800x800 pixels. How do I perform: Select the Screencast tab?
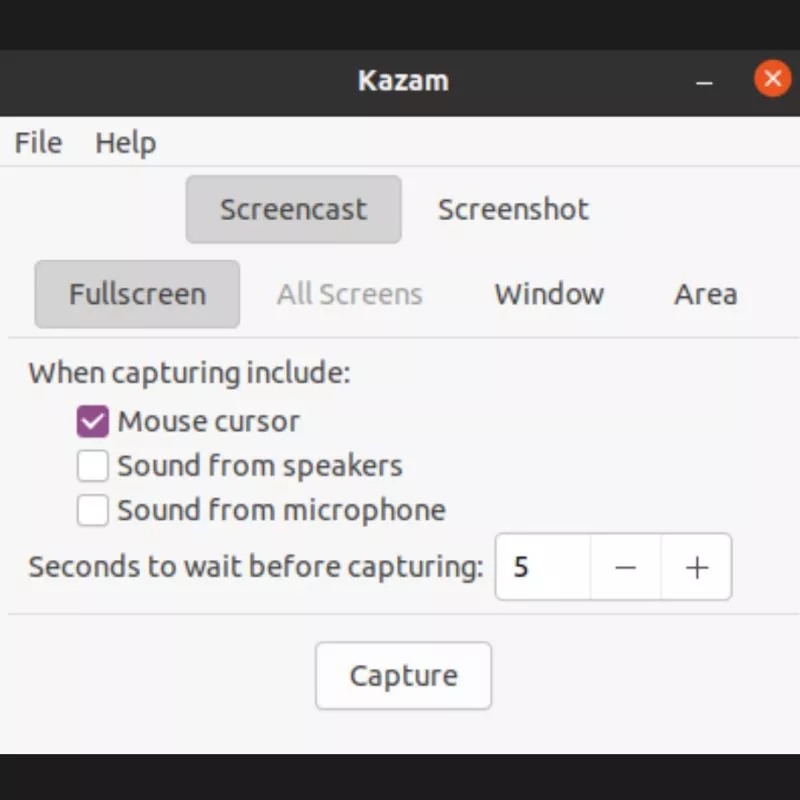tap(293, 209)
